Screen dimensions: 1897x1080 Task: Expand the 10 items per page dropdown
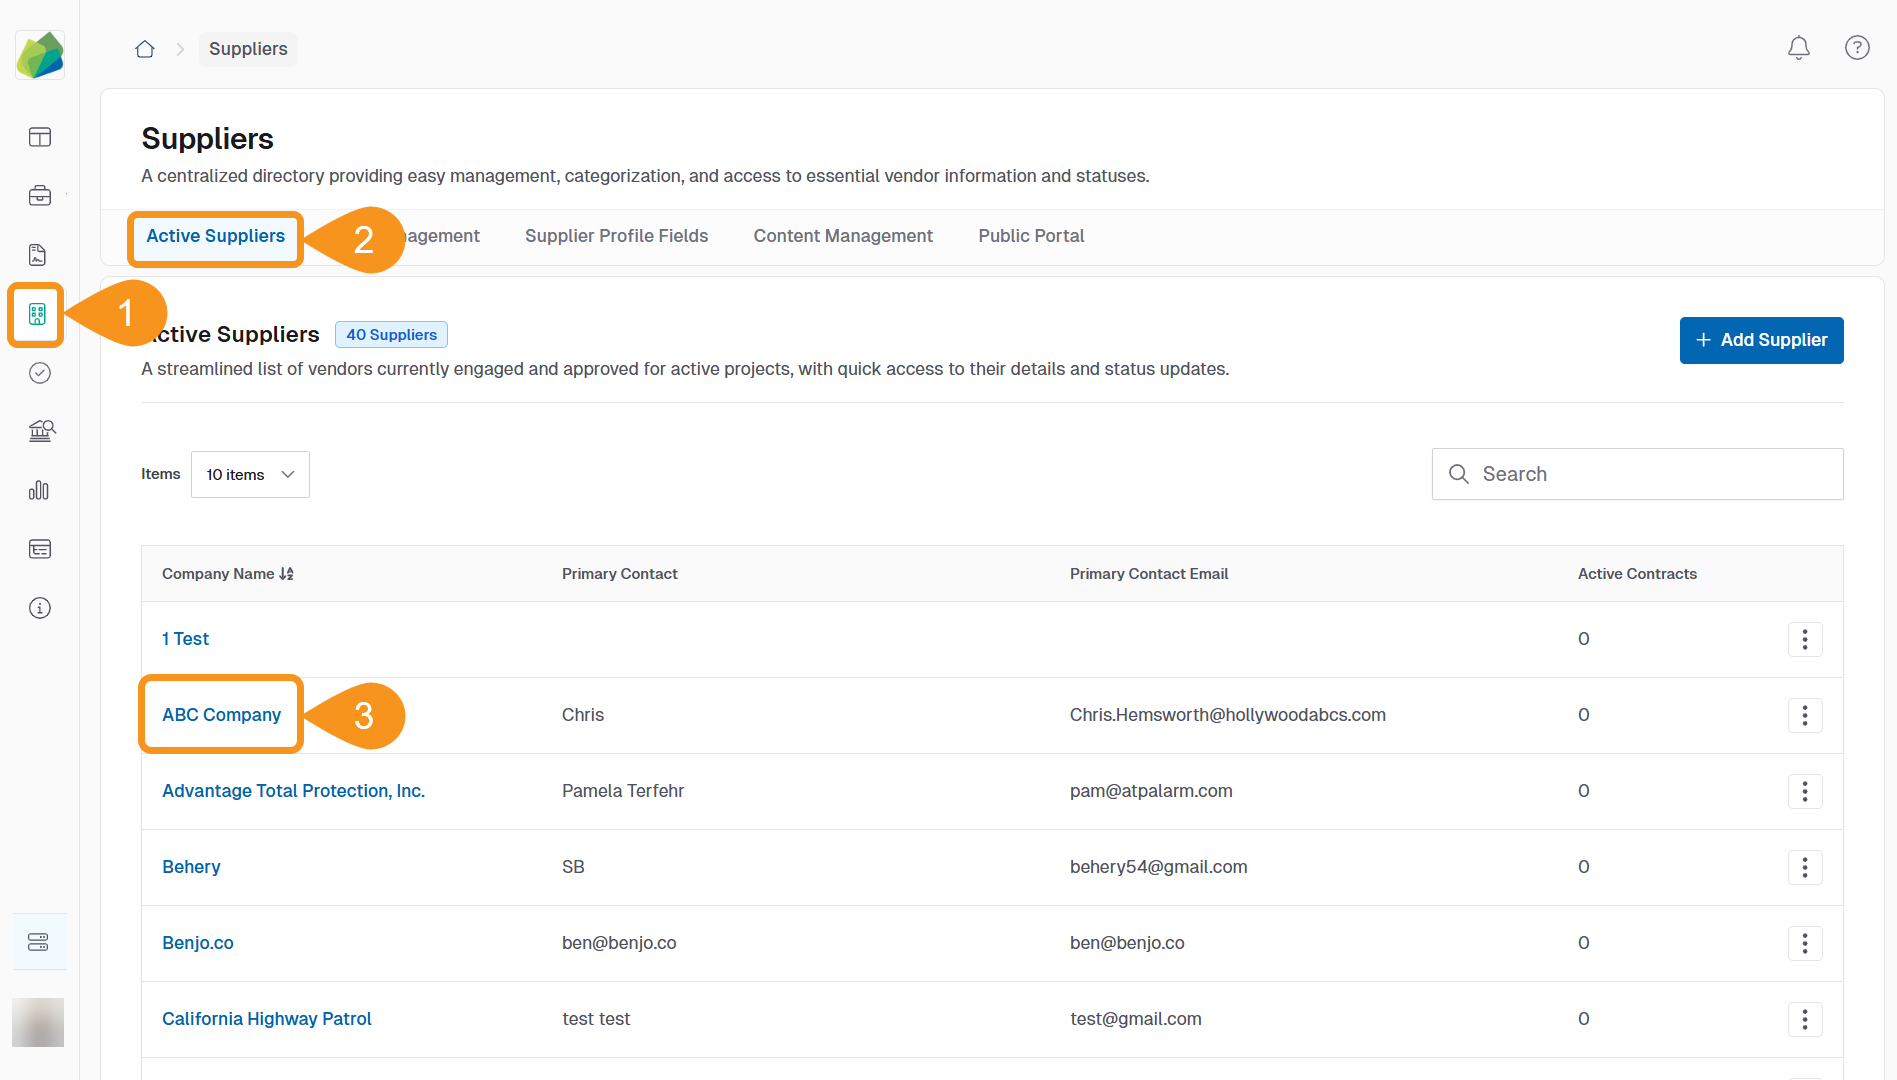pyautogui.click(x=250, y=475)
